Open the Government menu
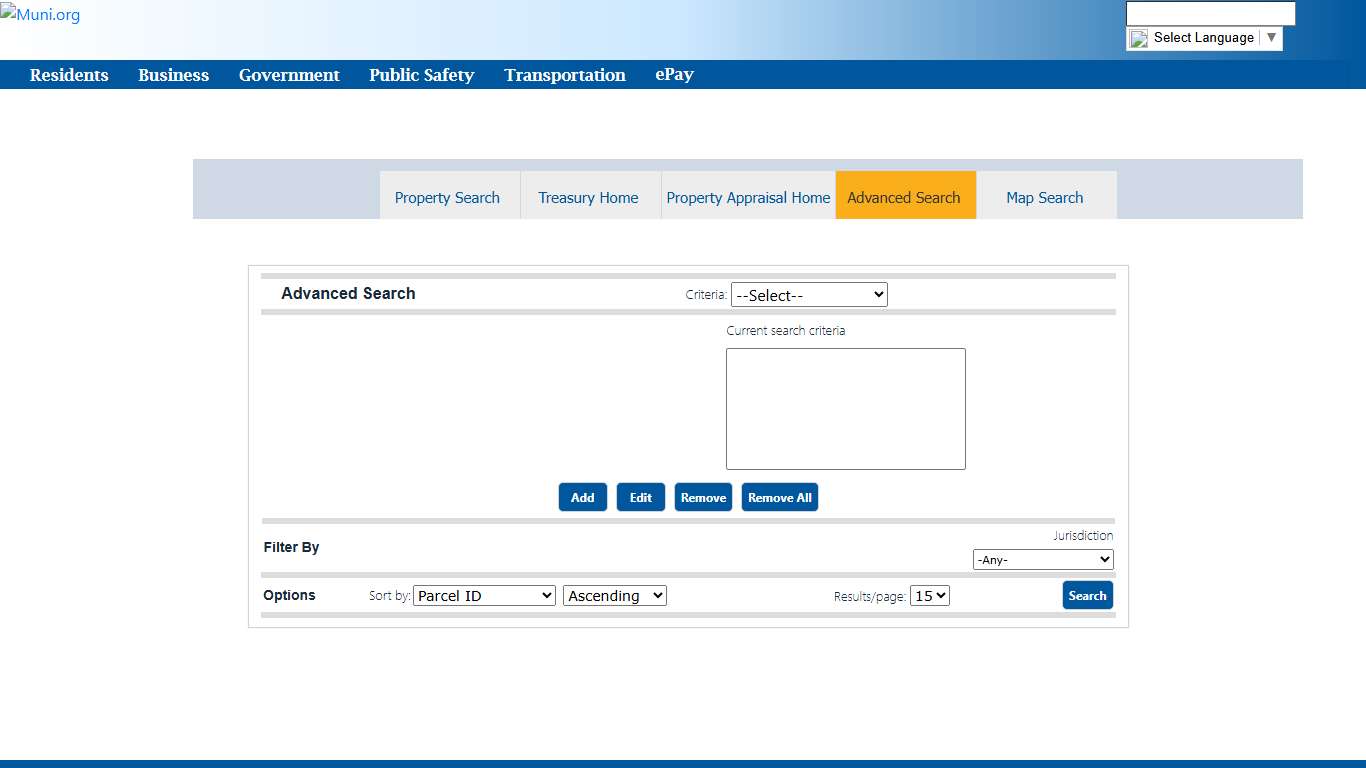1366x768 pixels. pos(289,75)
